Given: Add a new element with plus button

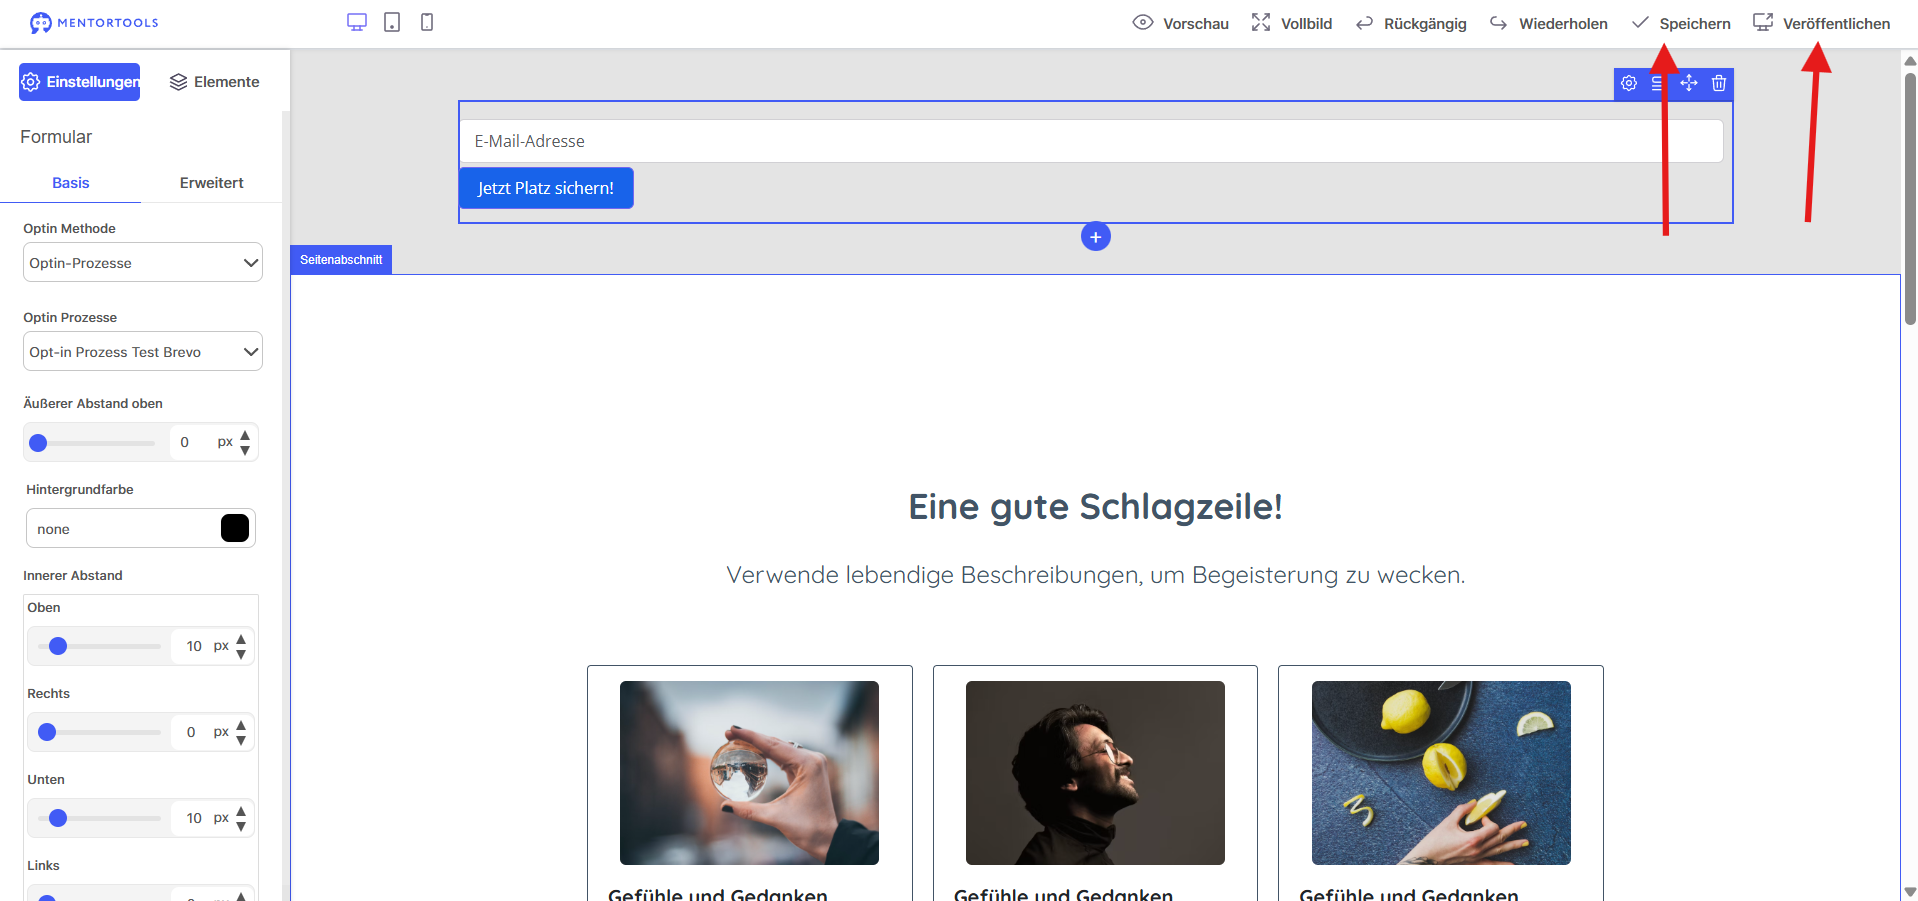Looking at the screenshot, I should (1096, 237).
